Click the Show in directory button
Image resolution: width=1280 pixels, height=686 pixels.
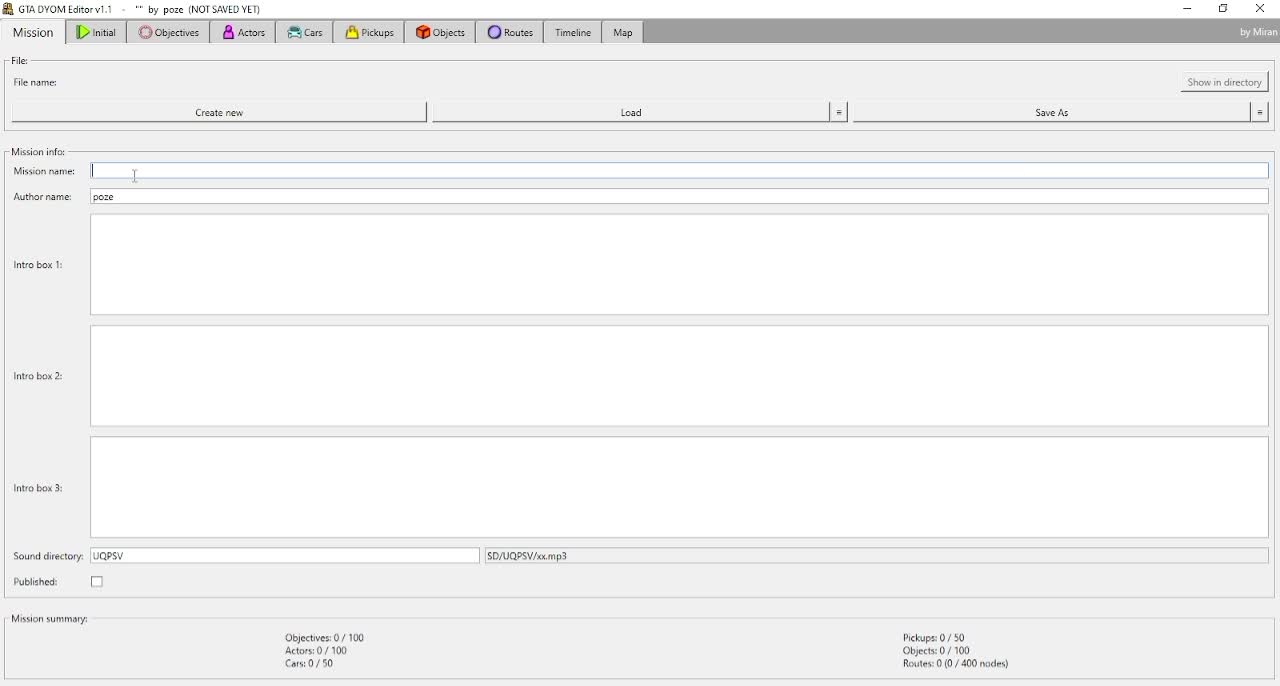click(x=1224, y=82)
